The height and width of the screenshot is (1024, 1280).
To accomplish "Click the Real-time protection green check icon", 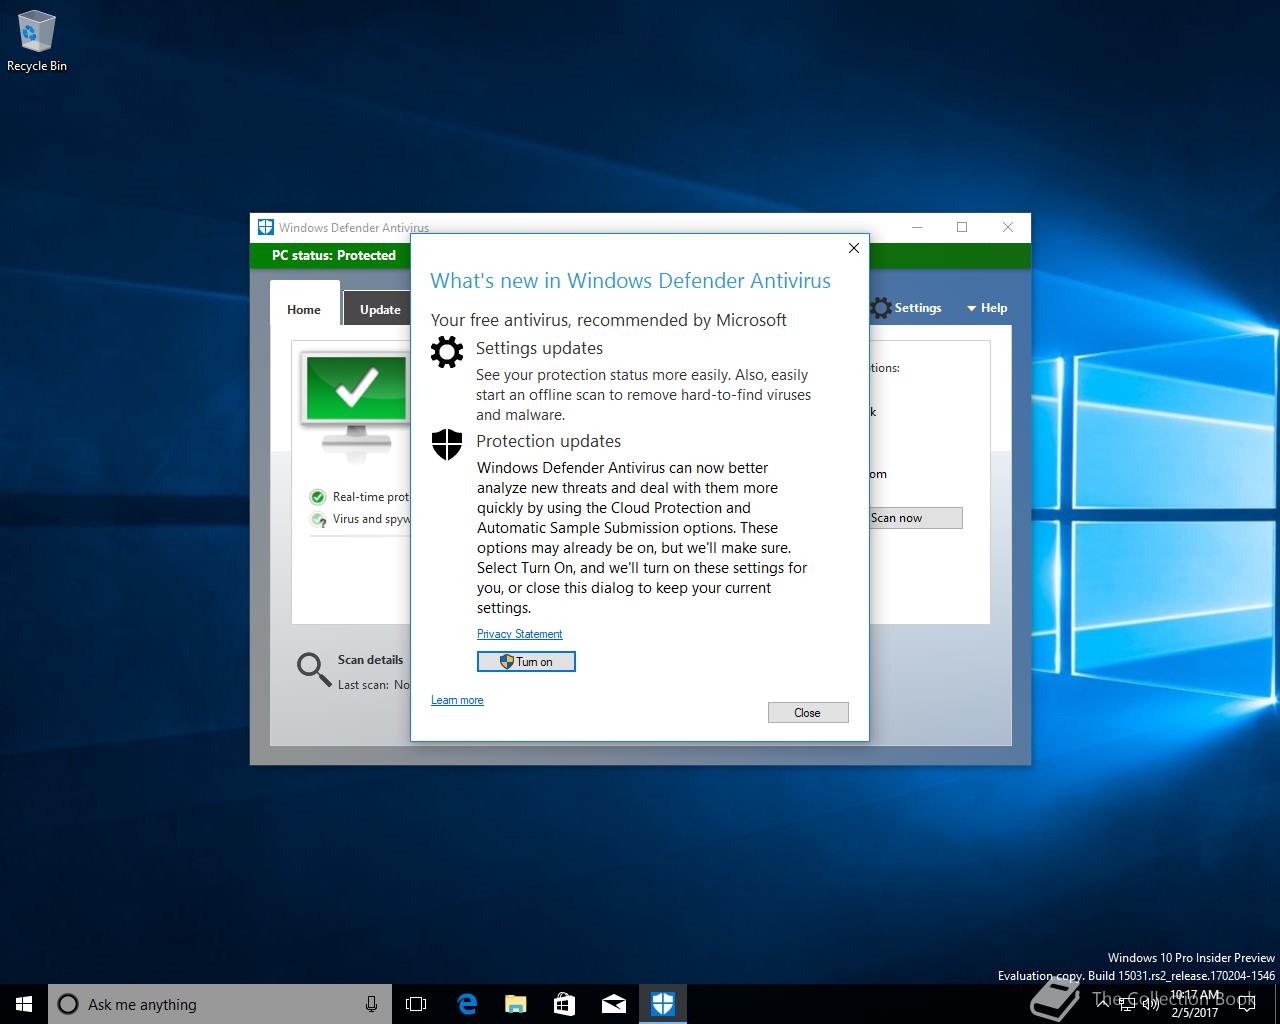I will click(x=318, y=497).
